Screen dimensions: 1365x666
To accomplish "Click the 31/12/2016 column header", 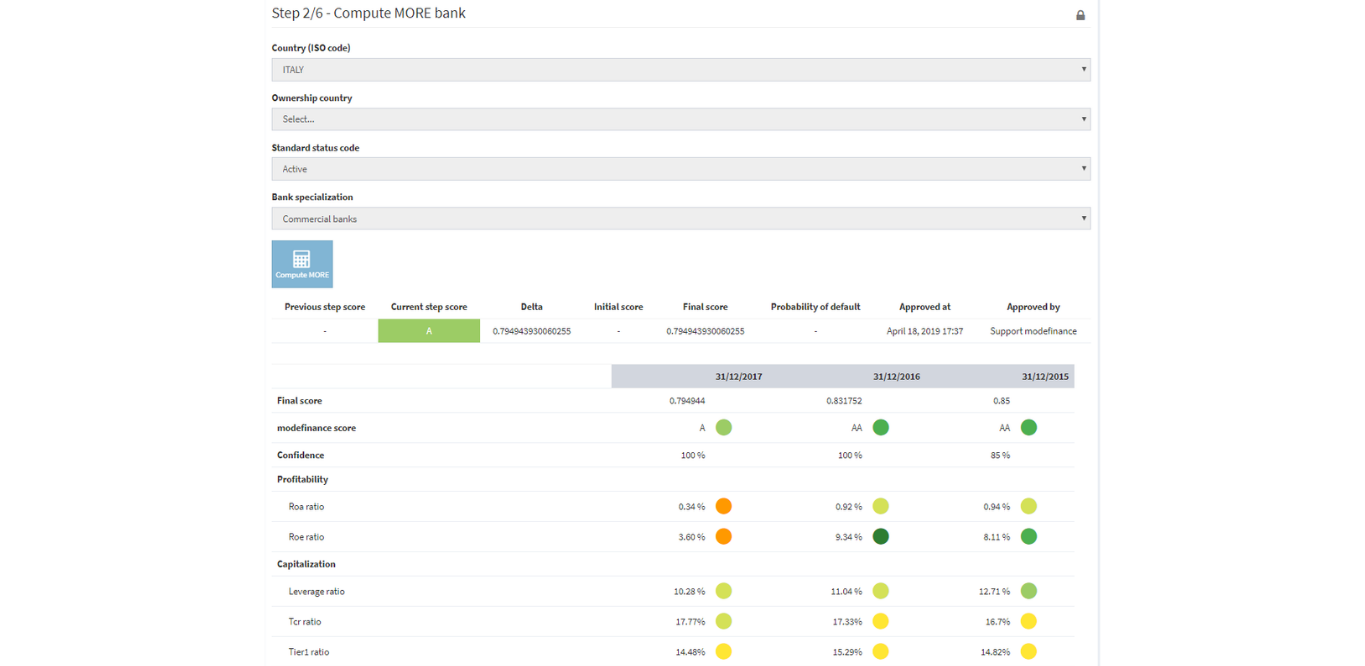I will 896,377.
